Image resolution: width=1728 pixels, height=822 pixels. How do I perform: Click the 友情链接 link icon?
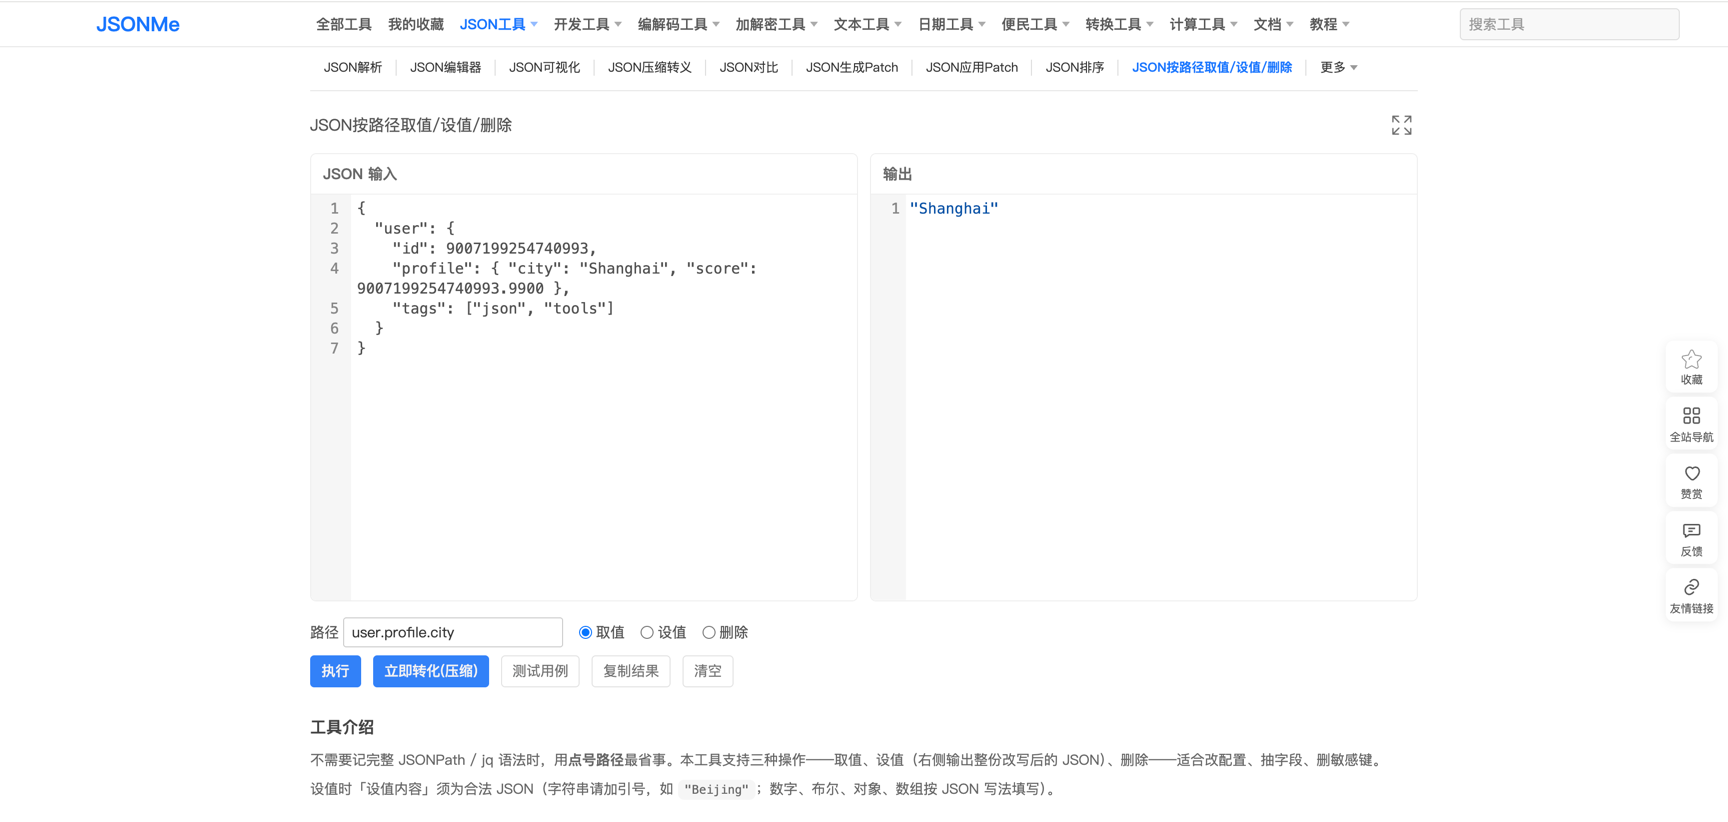[1691, 595]
